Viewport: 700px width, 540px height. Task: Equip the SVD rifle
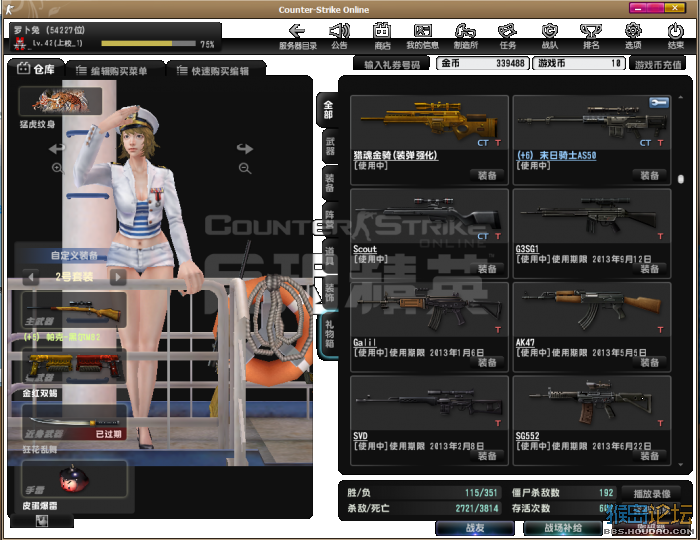click(x=487, y=456)
